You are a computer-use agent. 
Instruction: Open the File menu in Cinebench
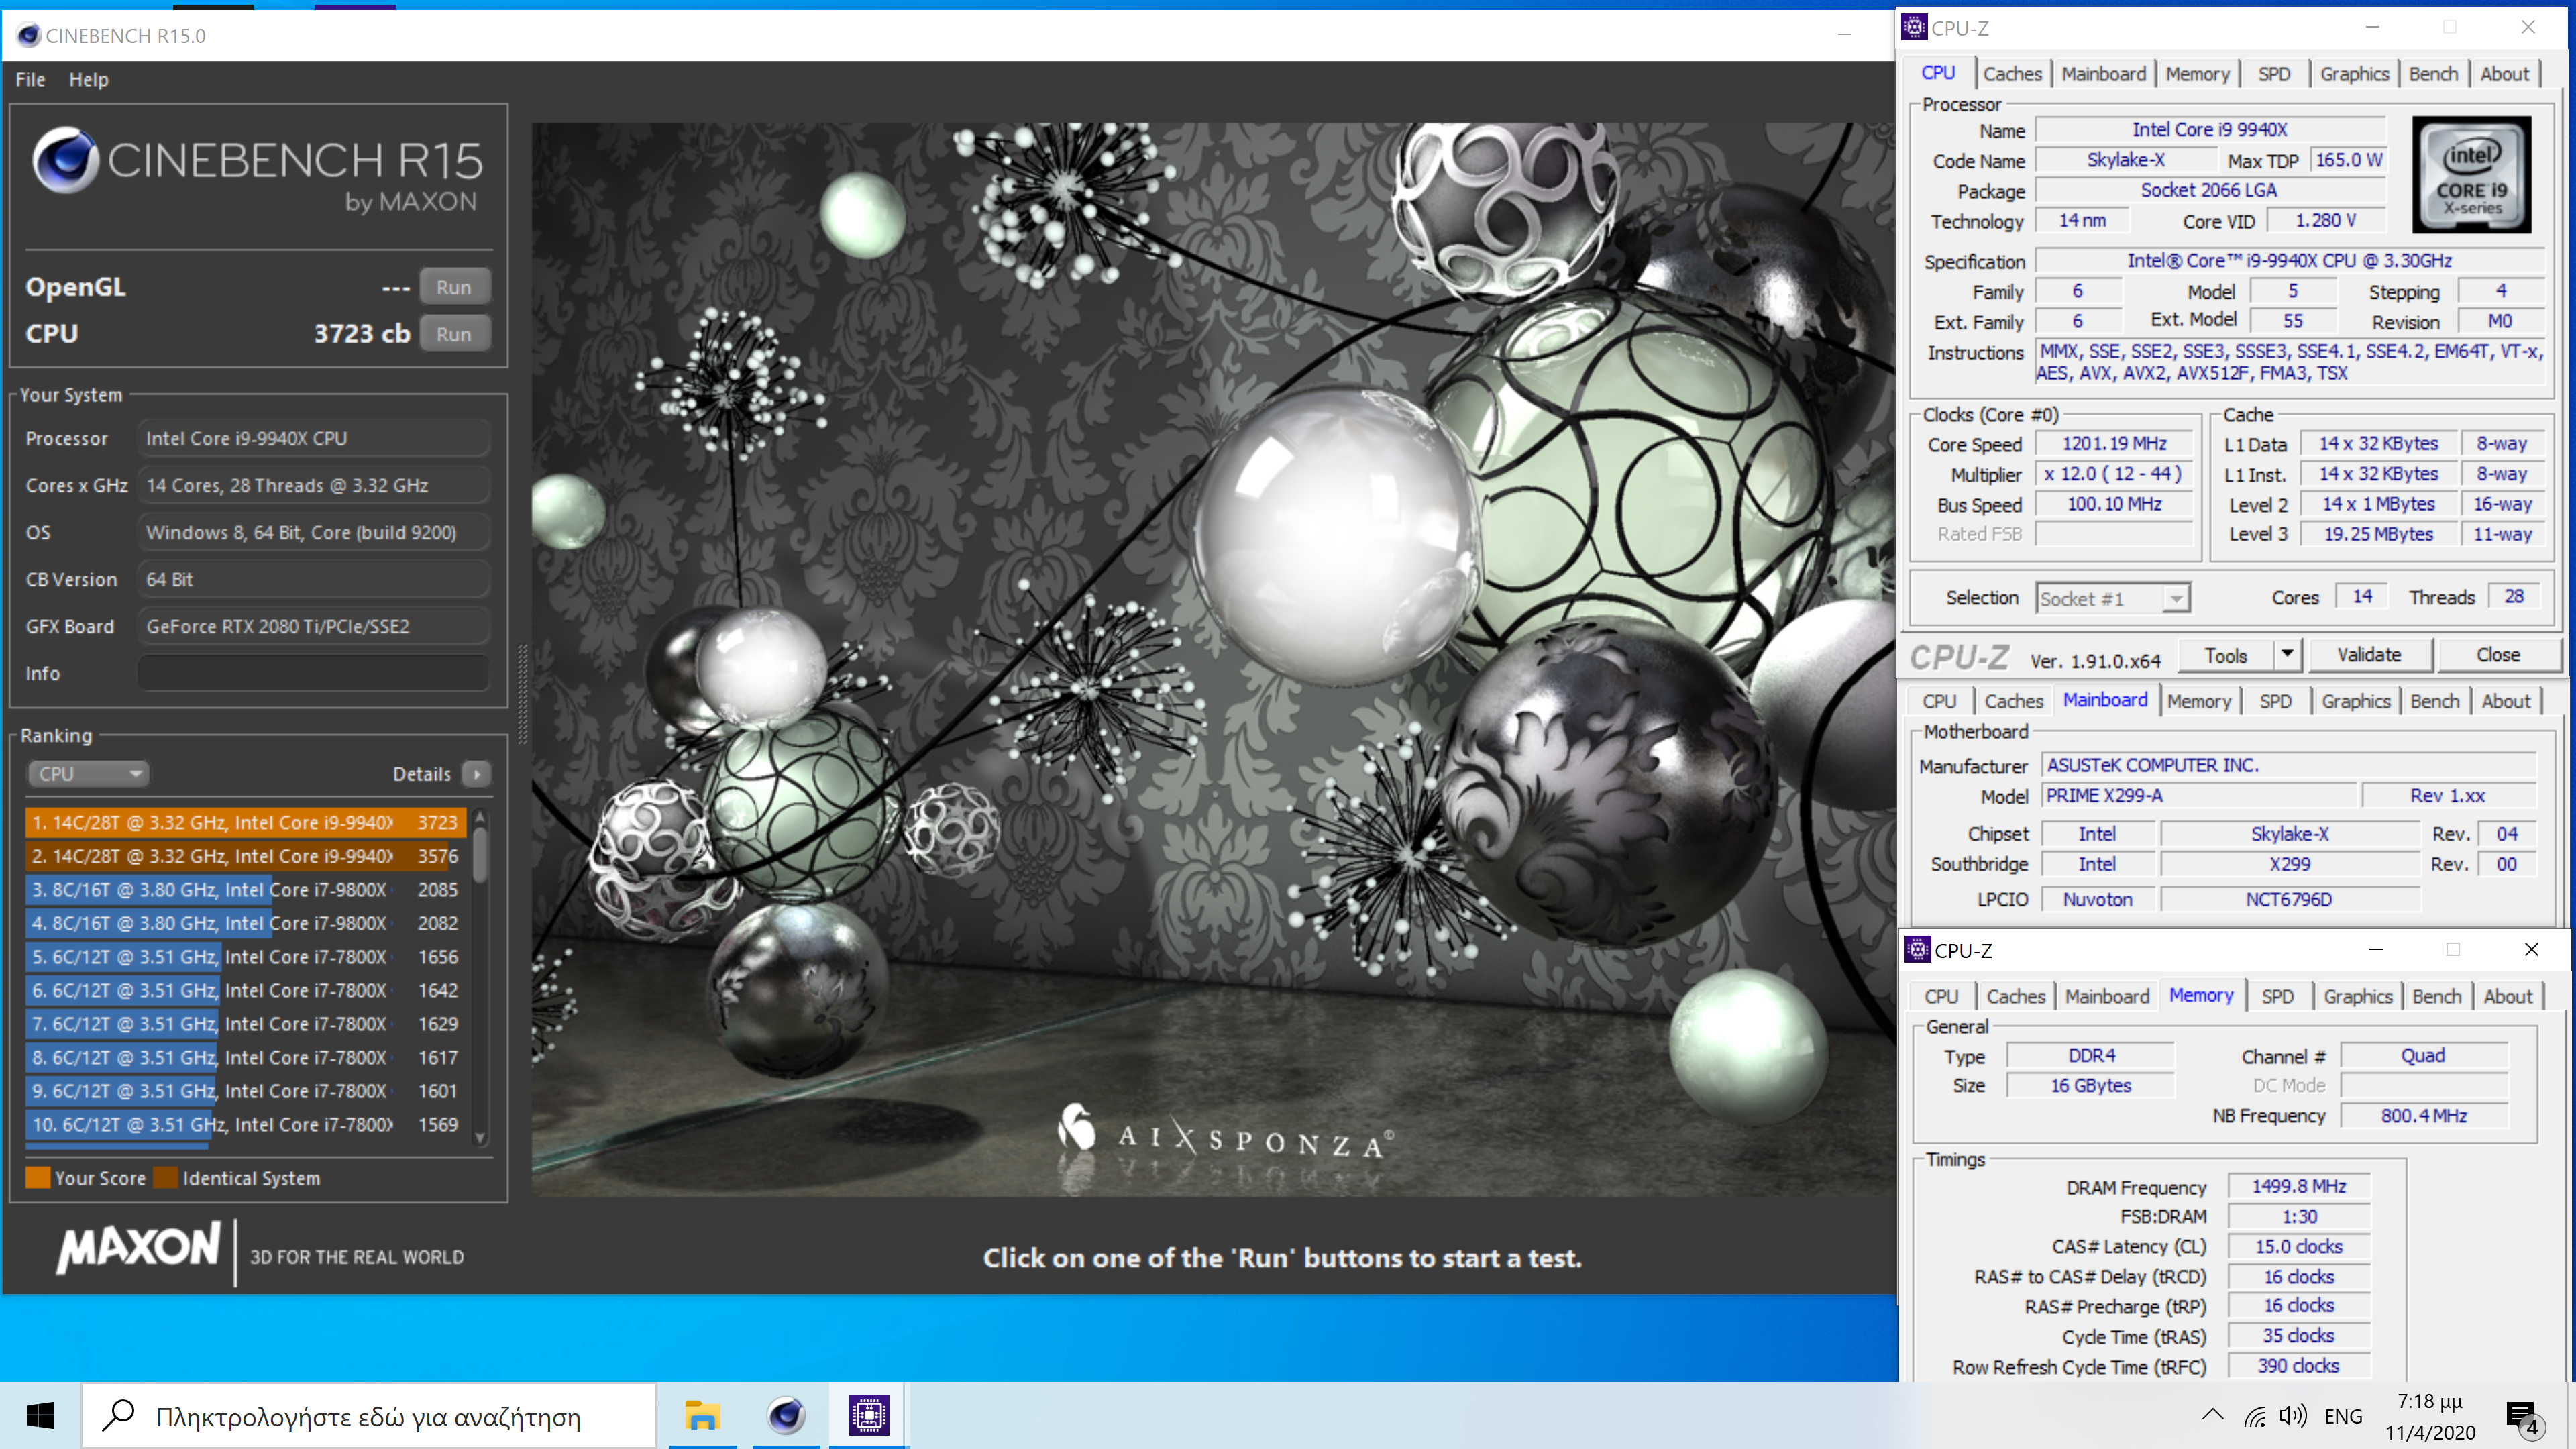[x=30, y=79]
